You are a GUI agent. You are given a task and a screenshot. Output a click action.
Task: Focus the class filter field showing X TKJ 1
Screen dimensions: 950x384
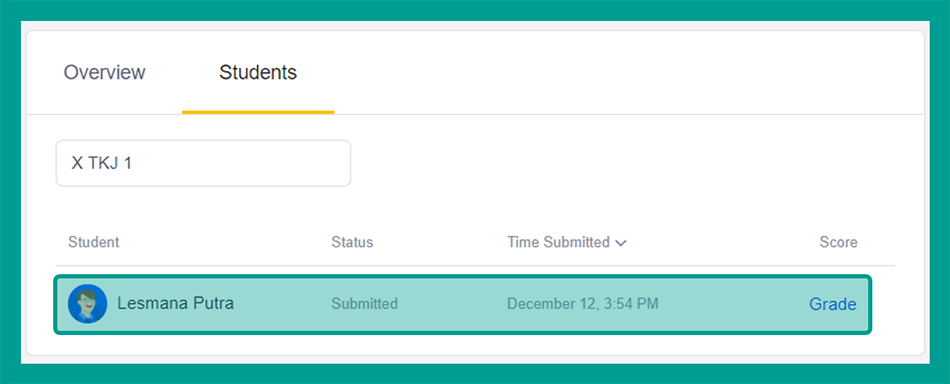(203, 163)
